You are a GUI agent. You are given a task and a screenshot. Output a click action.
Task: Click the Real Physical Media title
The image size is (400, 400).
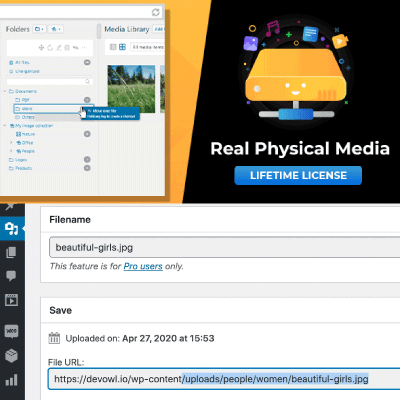tap(300, 148)
